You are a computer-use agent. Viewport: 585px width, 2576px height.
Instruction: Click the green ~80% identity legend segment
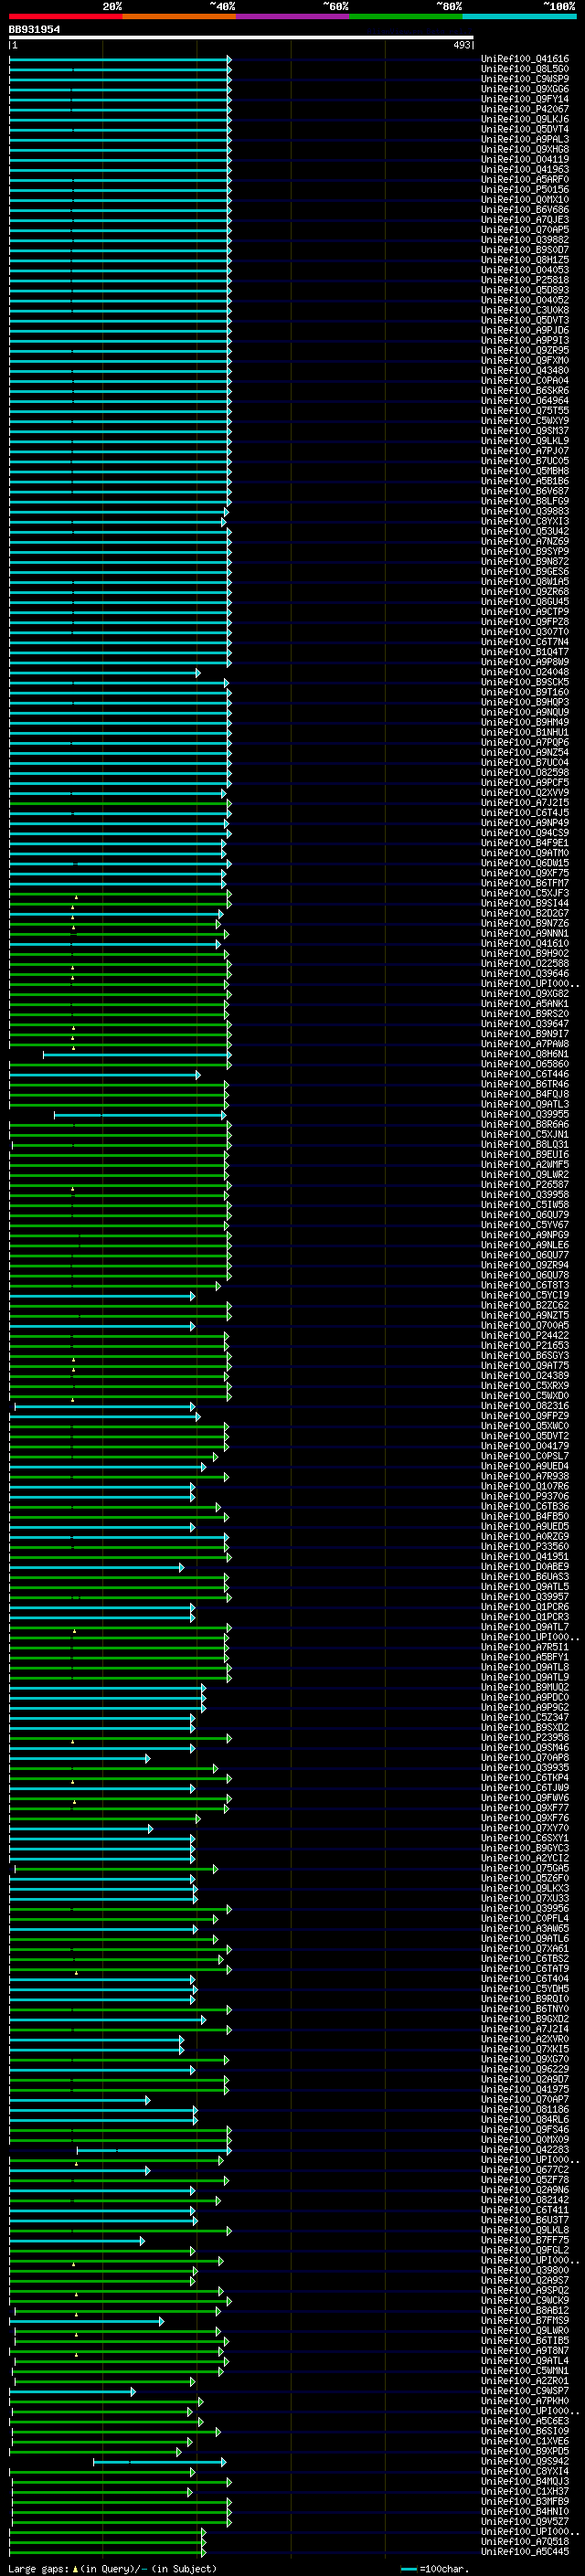point(406,16)
